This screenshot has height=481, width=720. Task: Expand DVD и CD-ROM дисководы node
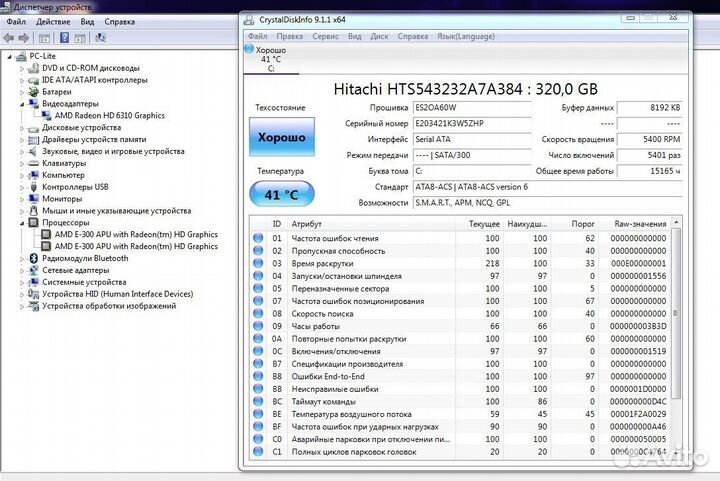22,69
